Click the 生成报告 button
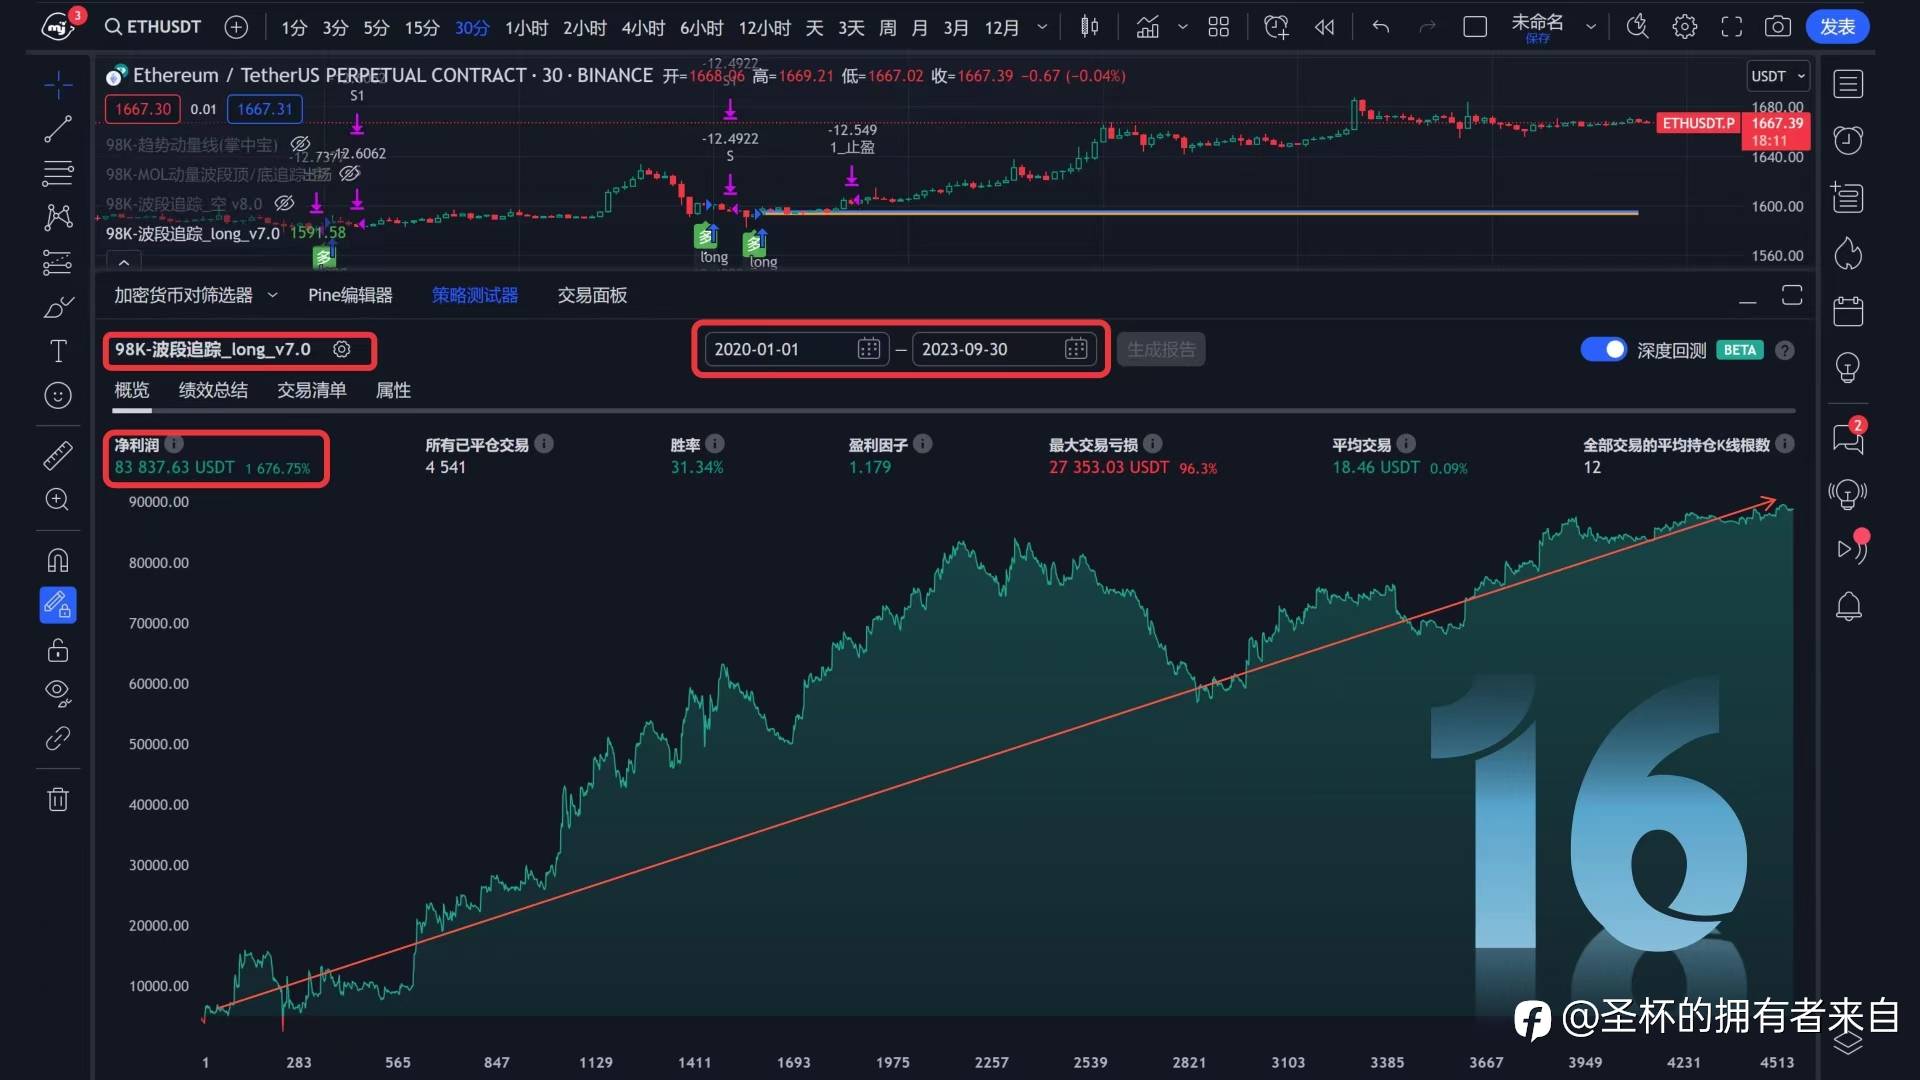Image resolution: width=1920 pixels, height=1080 pixels. coord(1160,349)
